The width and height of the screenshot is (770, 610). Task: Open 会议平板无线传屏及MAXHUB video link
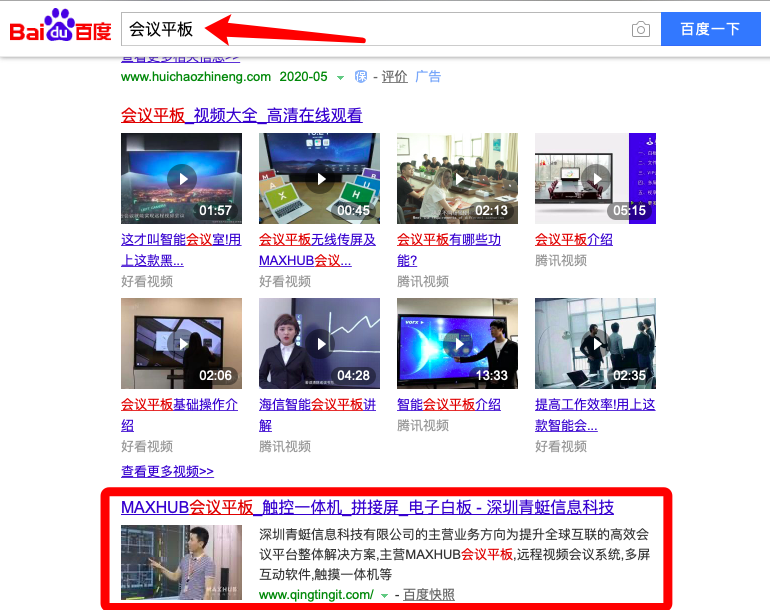coord(317,250)
